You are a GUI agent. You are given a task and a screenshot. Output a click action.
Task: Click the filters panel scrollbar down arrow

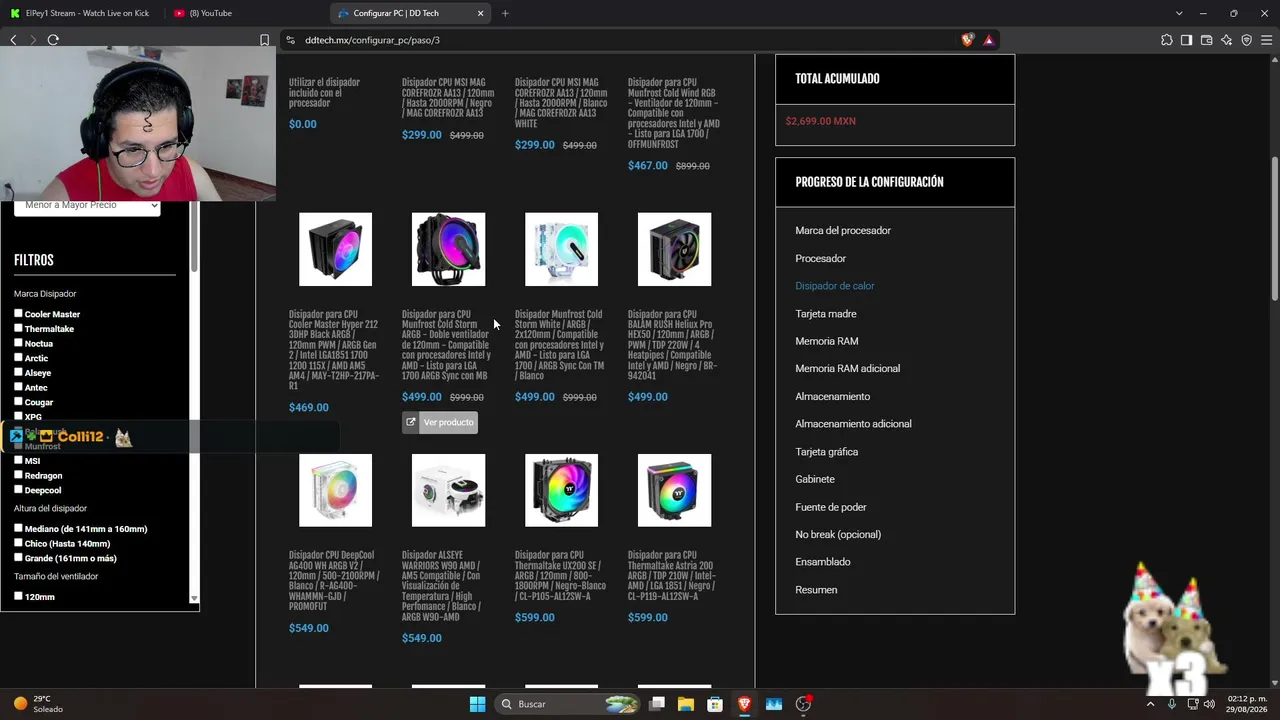[x=194, y=598]
